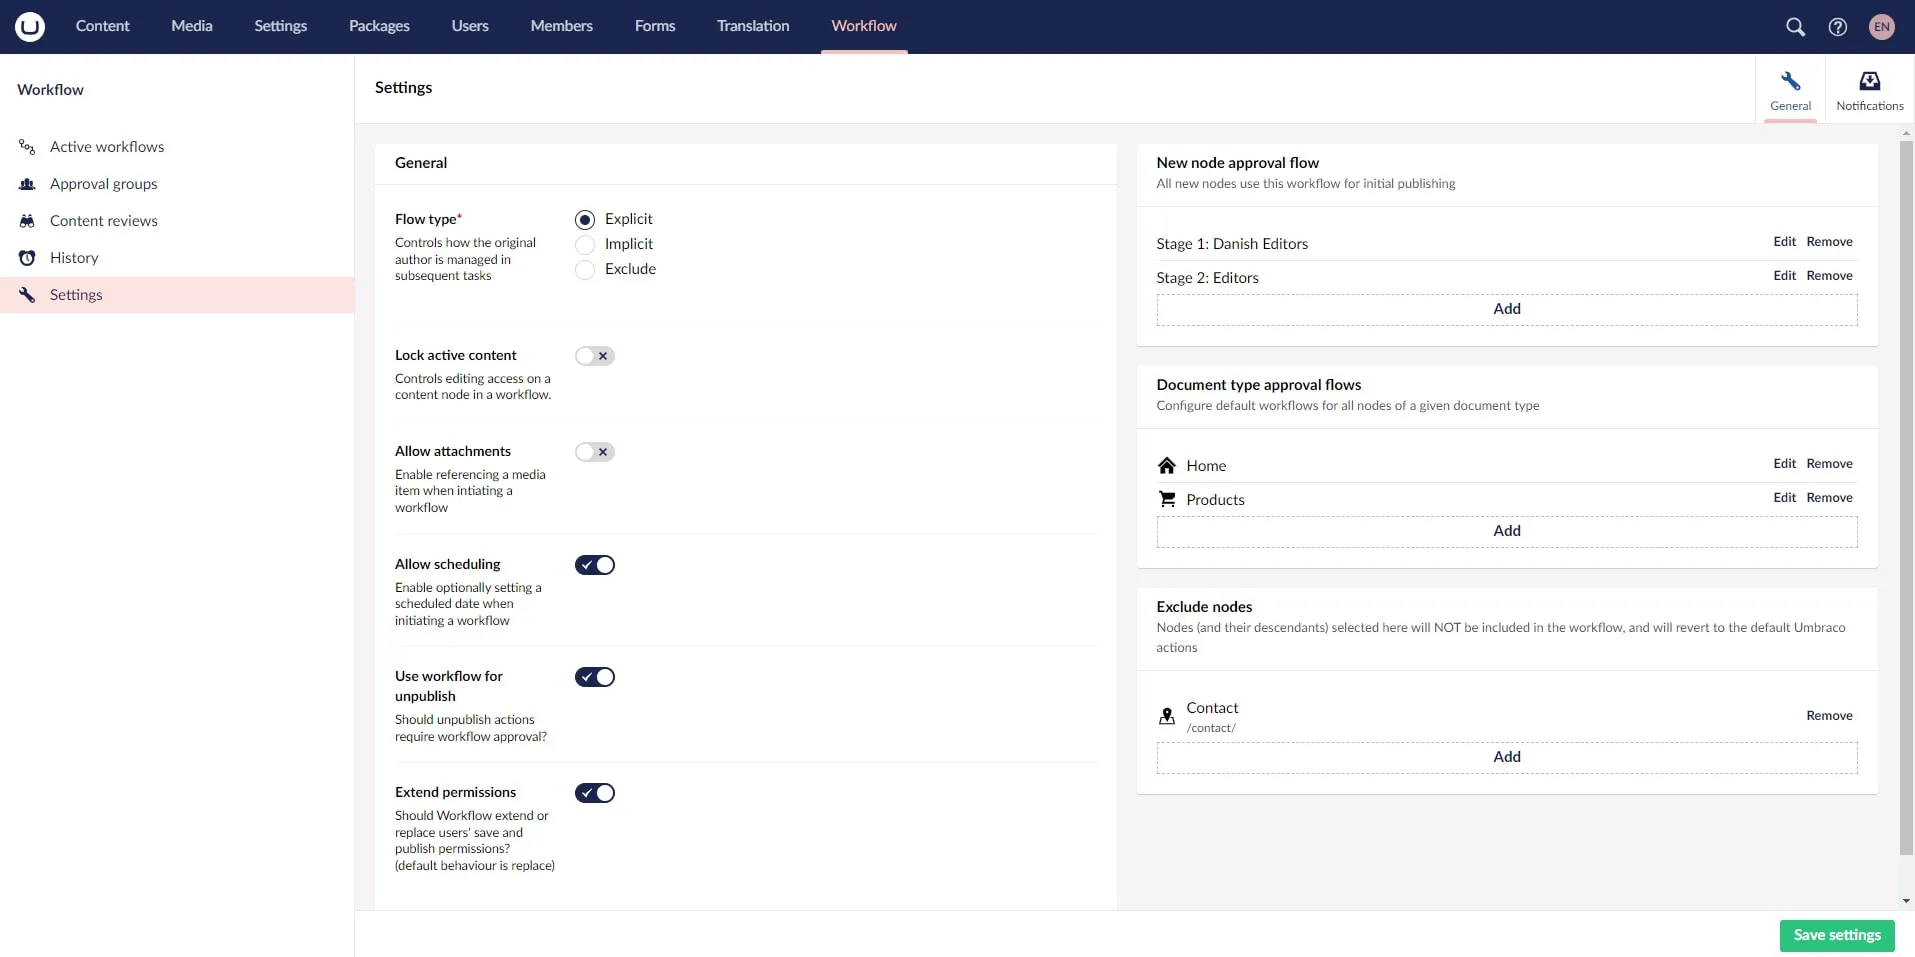1915x957 pixels.
Task: Go to Approval groups in sidebar
Action: tap(103, 184)
